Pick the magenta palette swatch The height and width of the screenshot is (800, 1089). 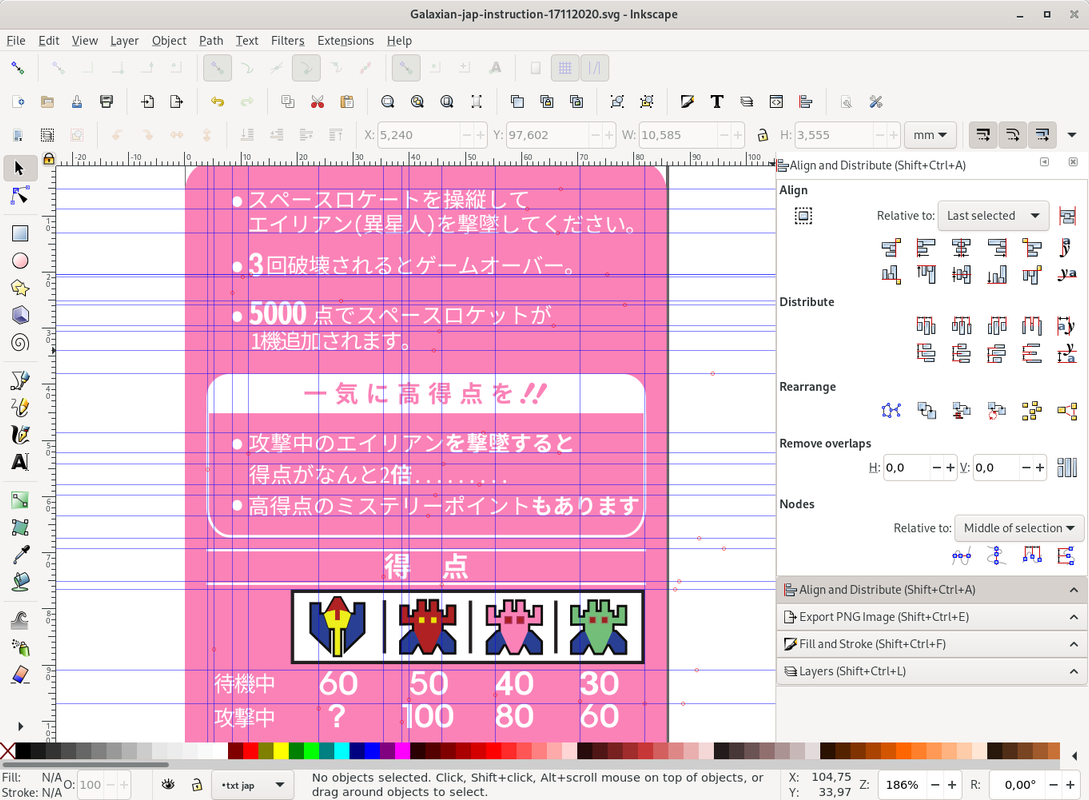(x=401, y=751)
